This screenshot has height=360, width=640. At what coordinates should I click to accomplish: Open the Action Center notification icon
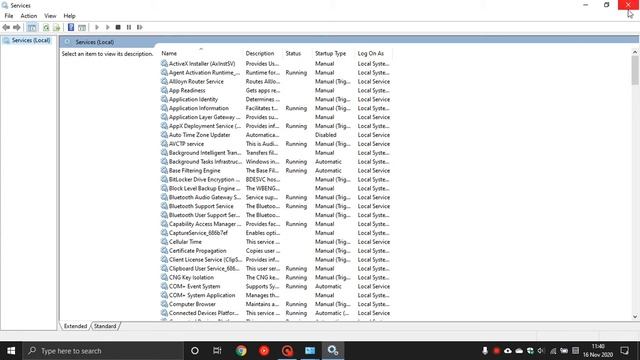[624, 351]
